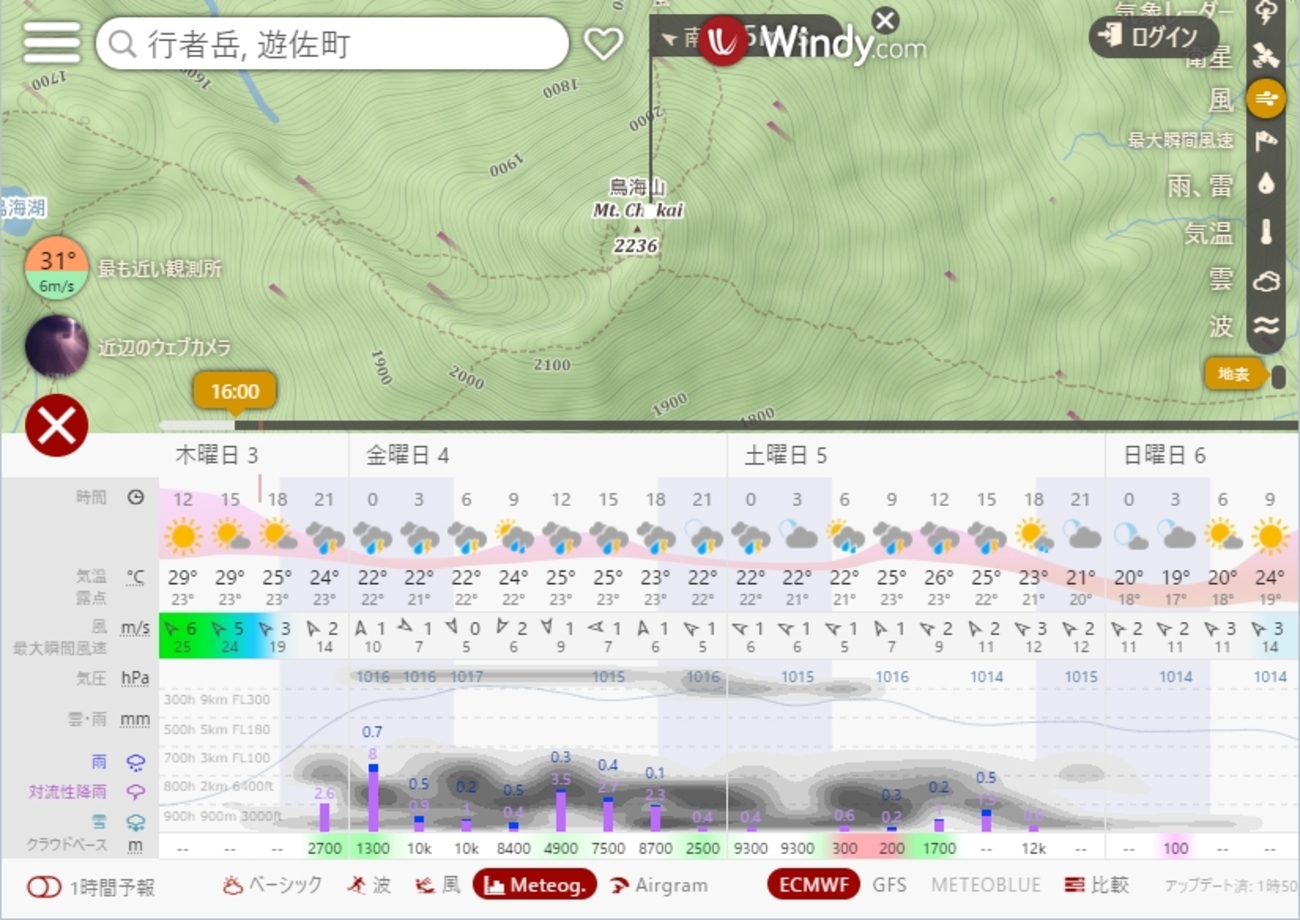The height and width of the screenshot is (920, 1300).
Task: Click the アップデート済 update time text
Action: pyautogui.click(x=1230, y=886)
